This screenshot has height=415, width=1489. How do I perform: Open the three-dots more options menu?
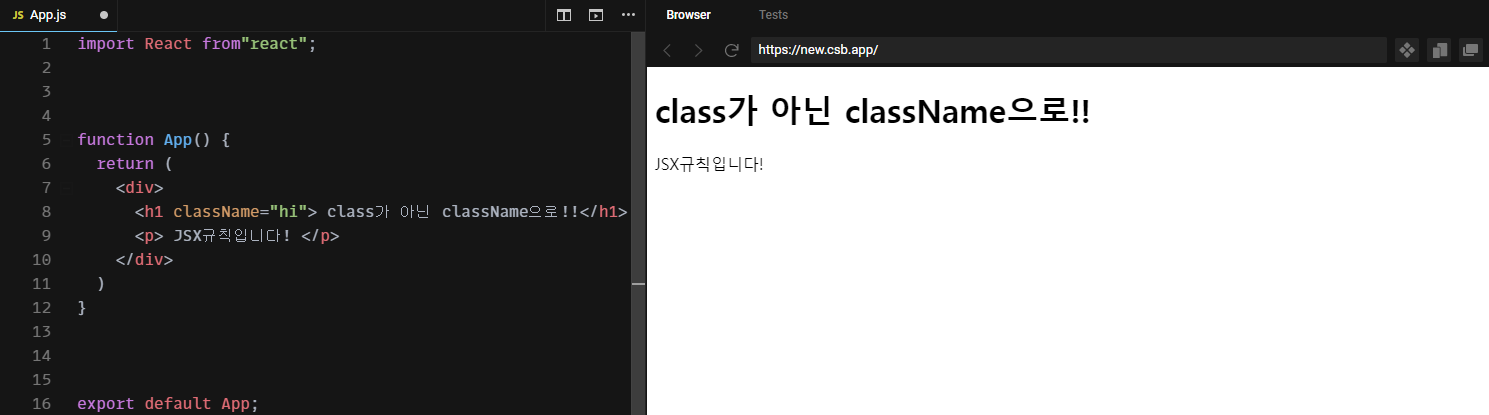click(628, 15)
